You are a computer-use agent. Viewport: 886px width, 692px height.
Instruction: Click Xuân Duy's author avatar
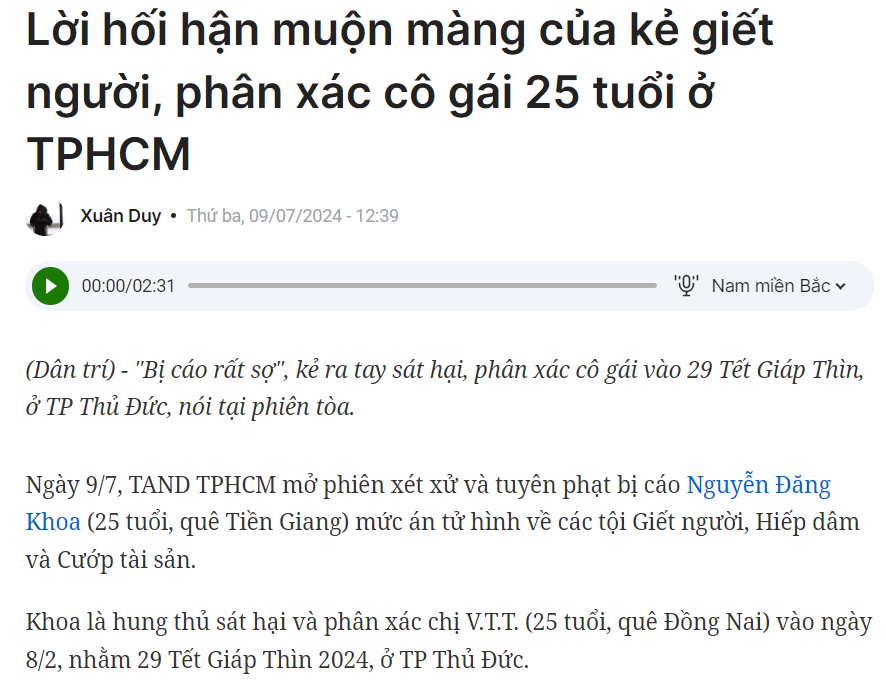[x=44, y=219]
